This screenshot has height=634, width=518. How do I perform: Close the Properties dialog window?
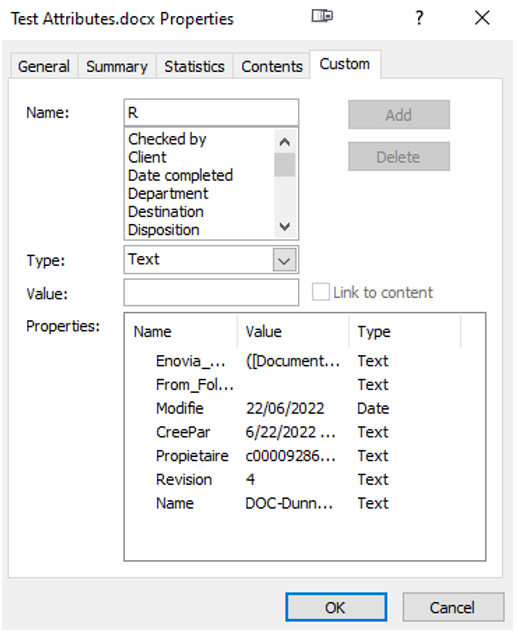[482, 18]
